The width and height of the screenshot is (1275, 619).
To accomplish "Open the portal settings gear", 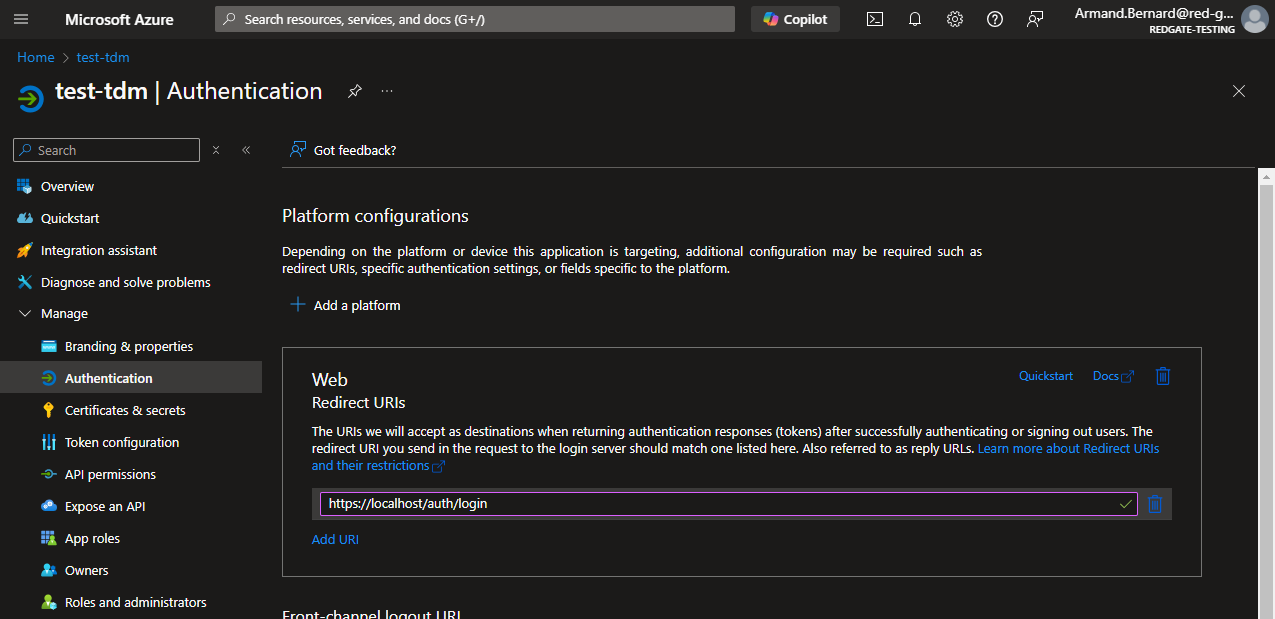I will (x=955, y=19).
